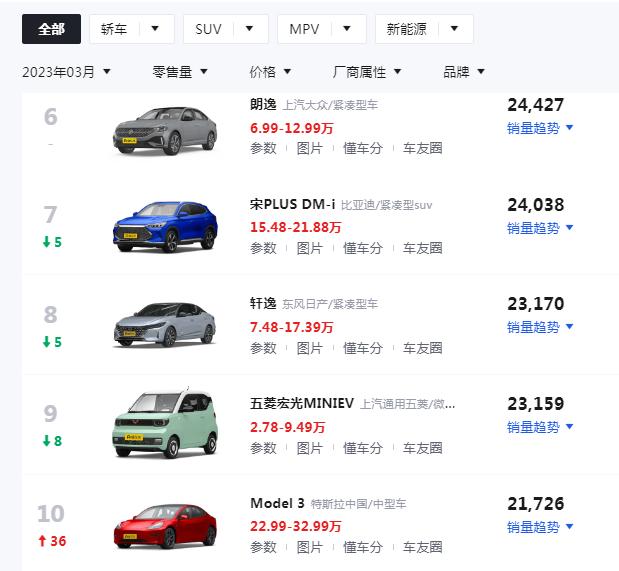Open the 品牌 filter dropdown
The height and width of the screenshot is (571, 619).
click(464, 72)
